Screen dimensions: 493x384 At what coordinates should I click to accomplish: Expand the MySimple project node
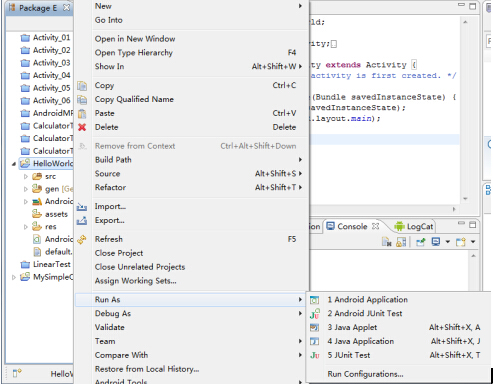coord(14,277)
